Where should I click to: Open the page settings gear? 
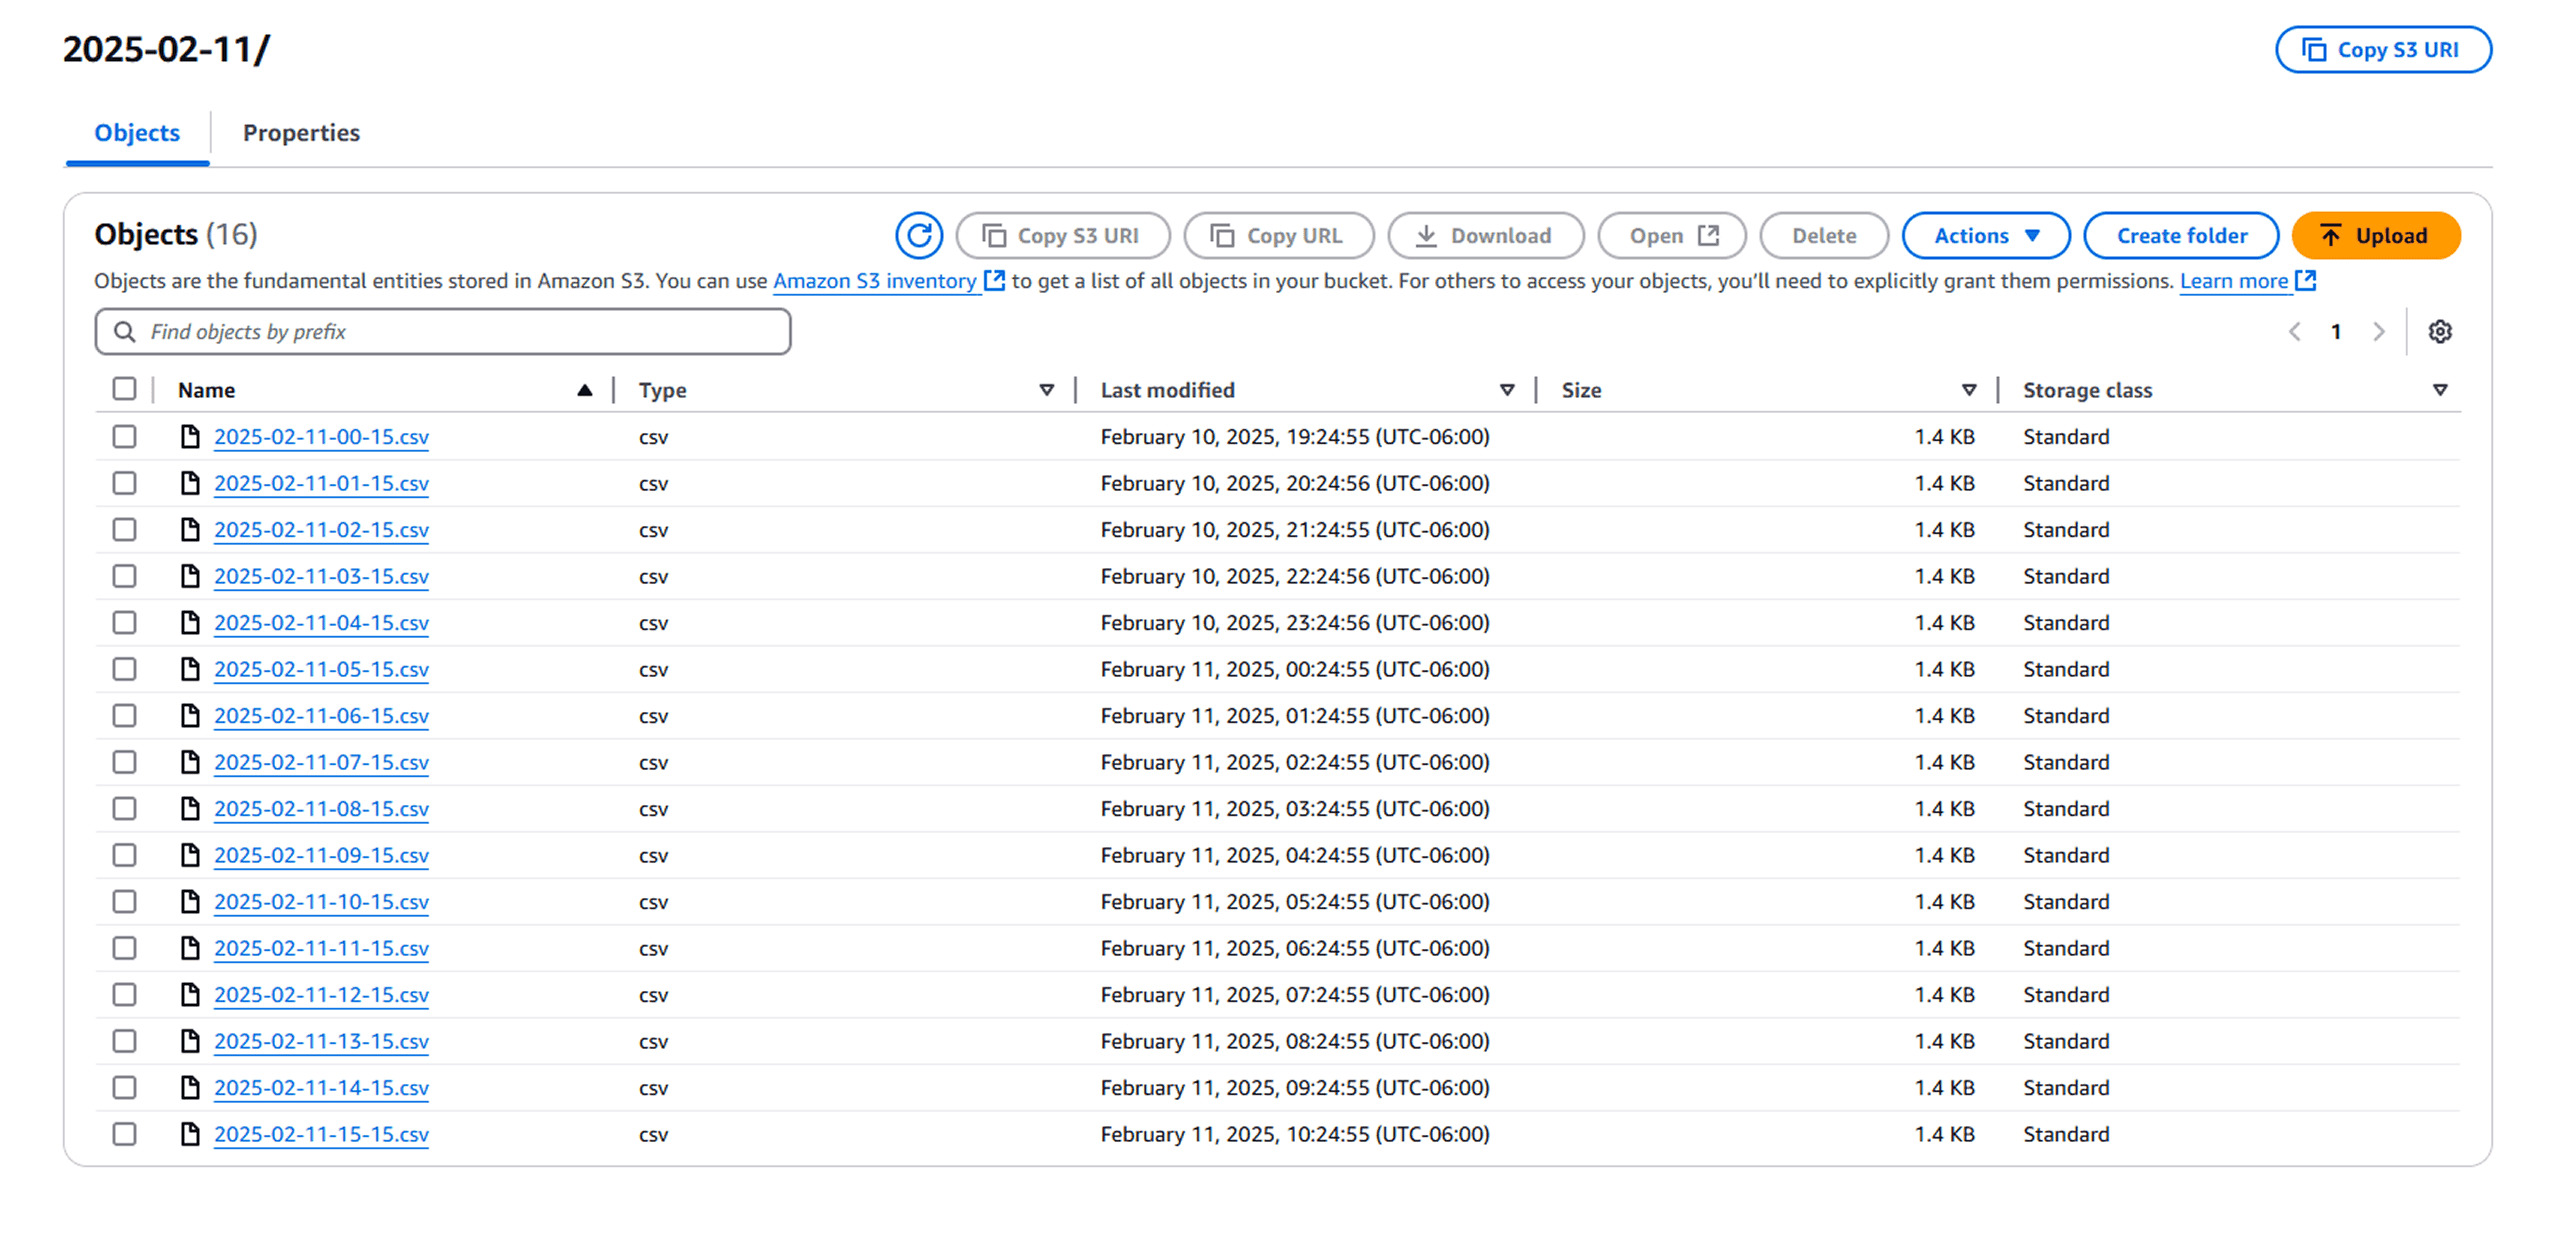point(2440,331)
